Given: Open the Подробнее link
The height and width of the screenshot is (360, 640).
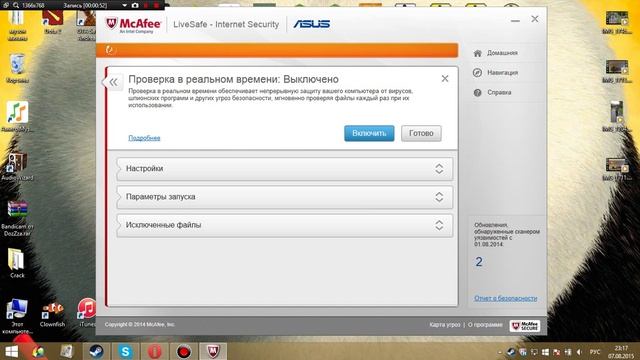Looking at the screenshot, I should click(144, 138).
